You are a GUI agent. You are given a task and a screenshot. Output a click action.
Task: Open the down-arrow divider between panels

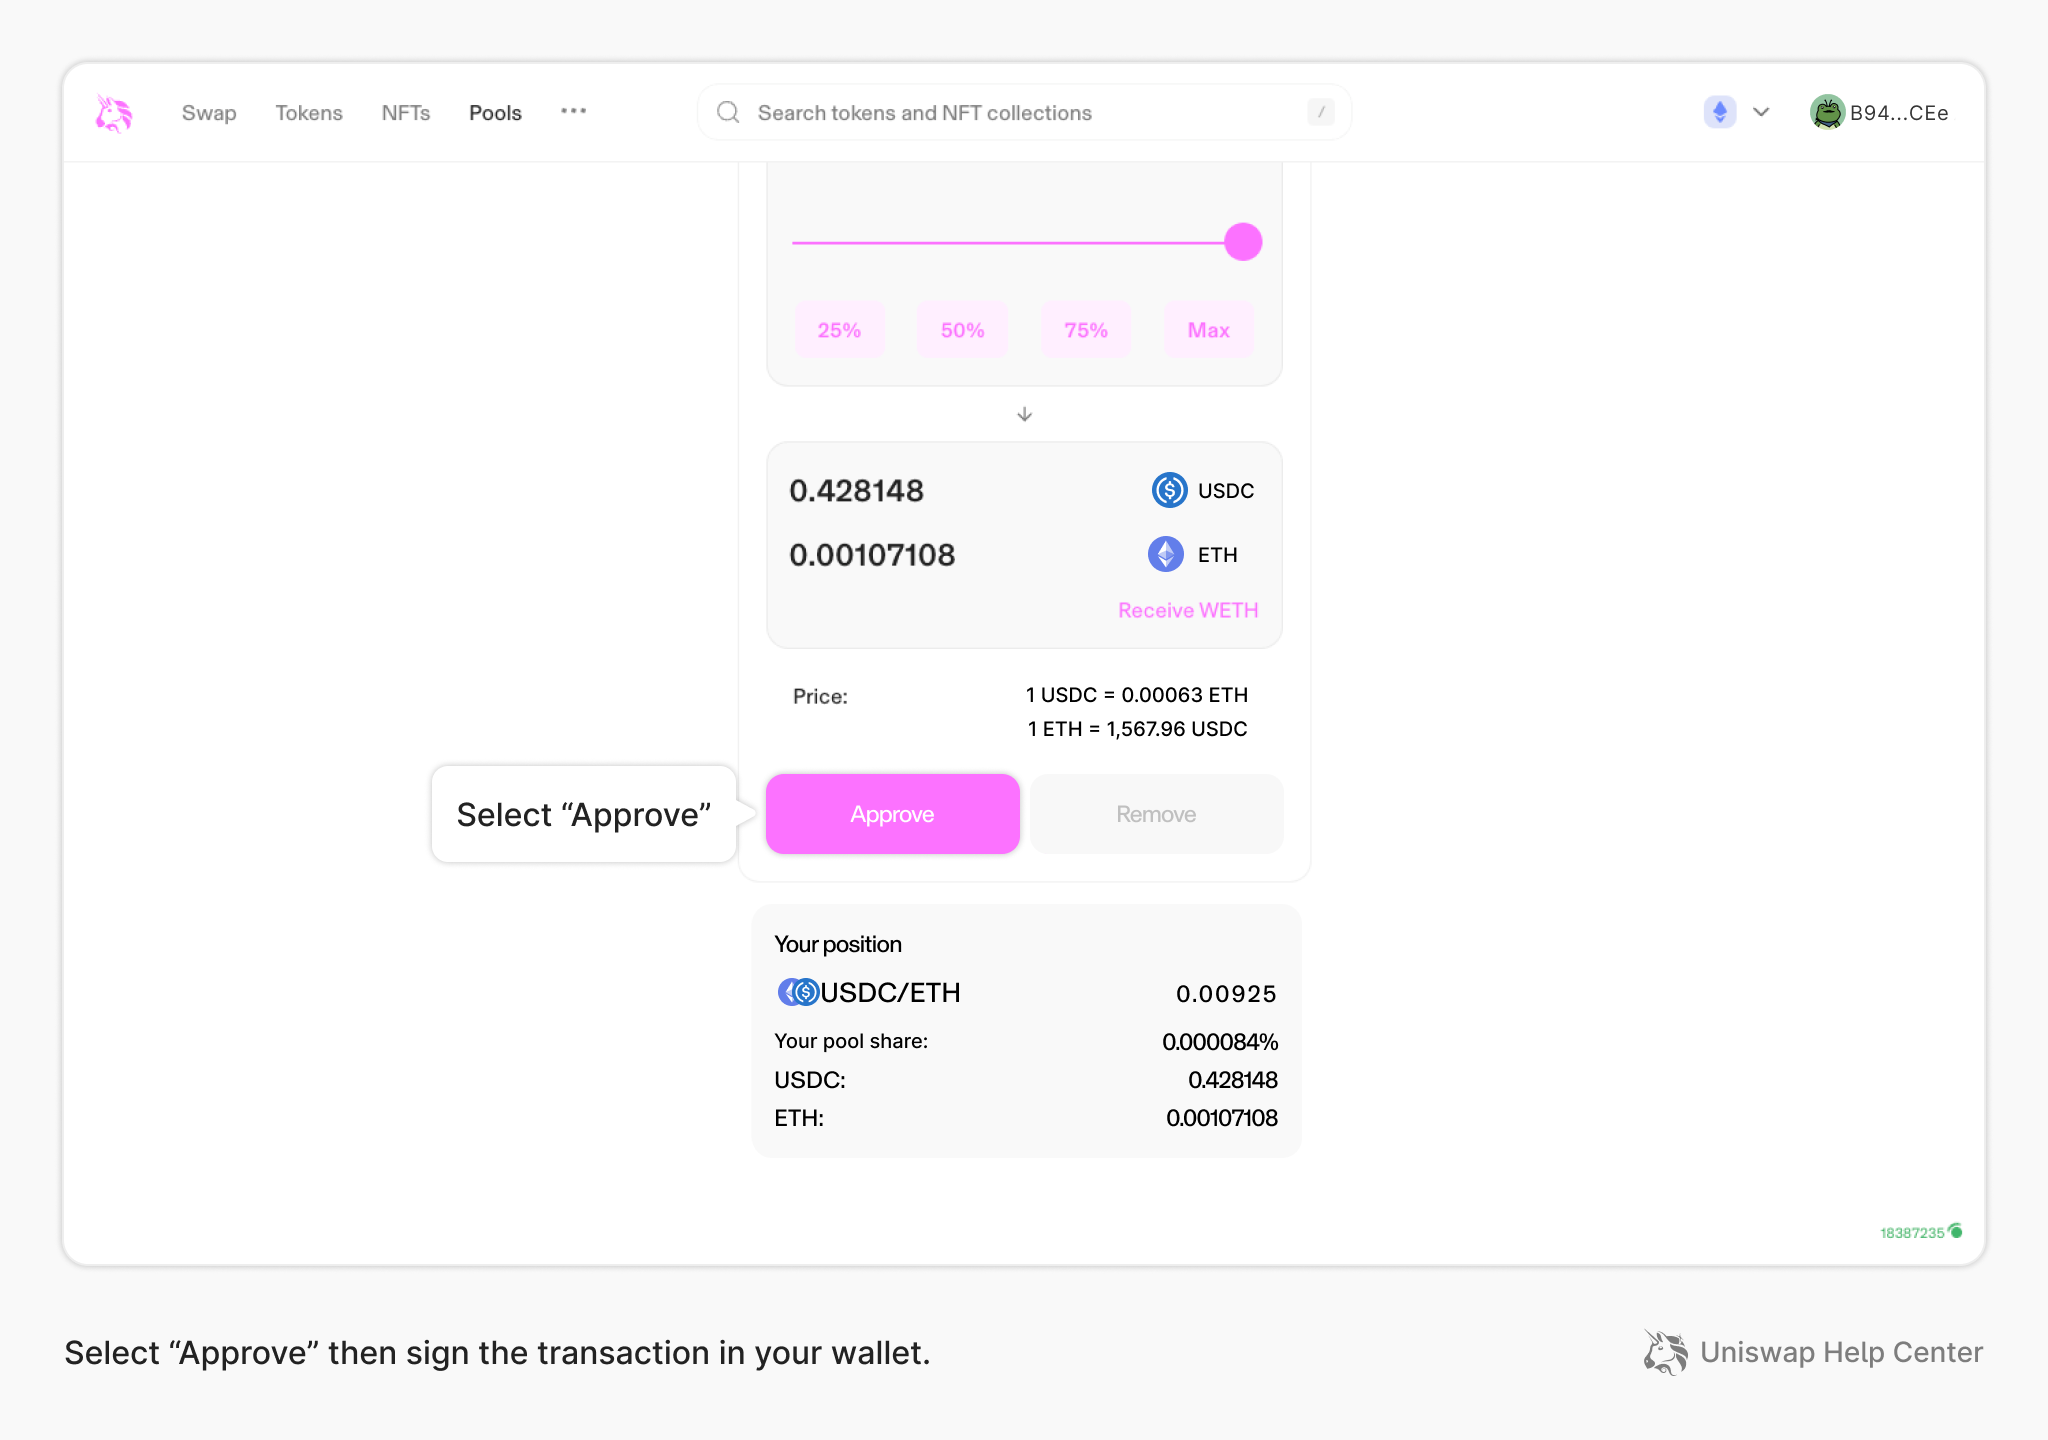[x=1023, y=414]
